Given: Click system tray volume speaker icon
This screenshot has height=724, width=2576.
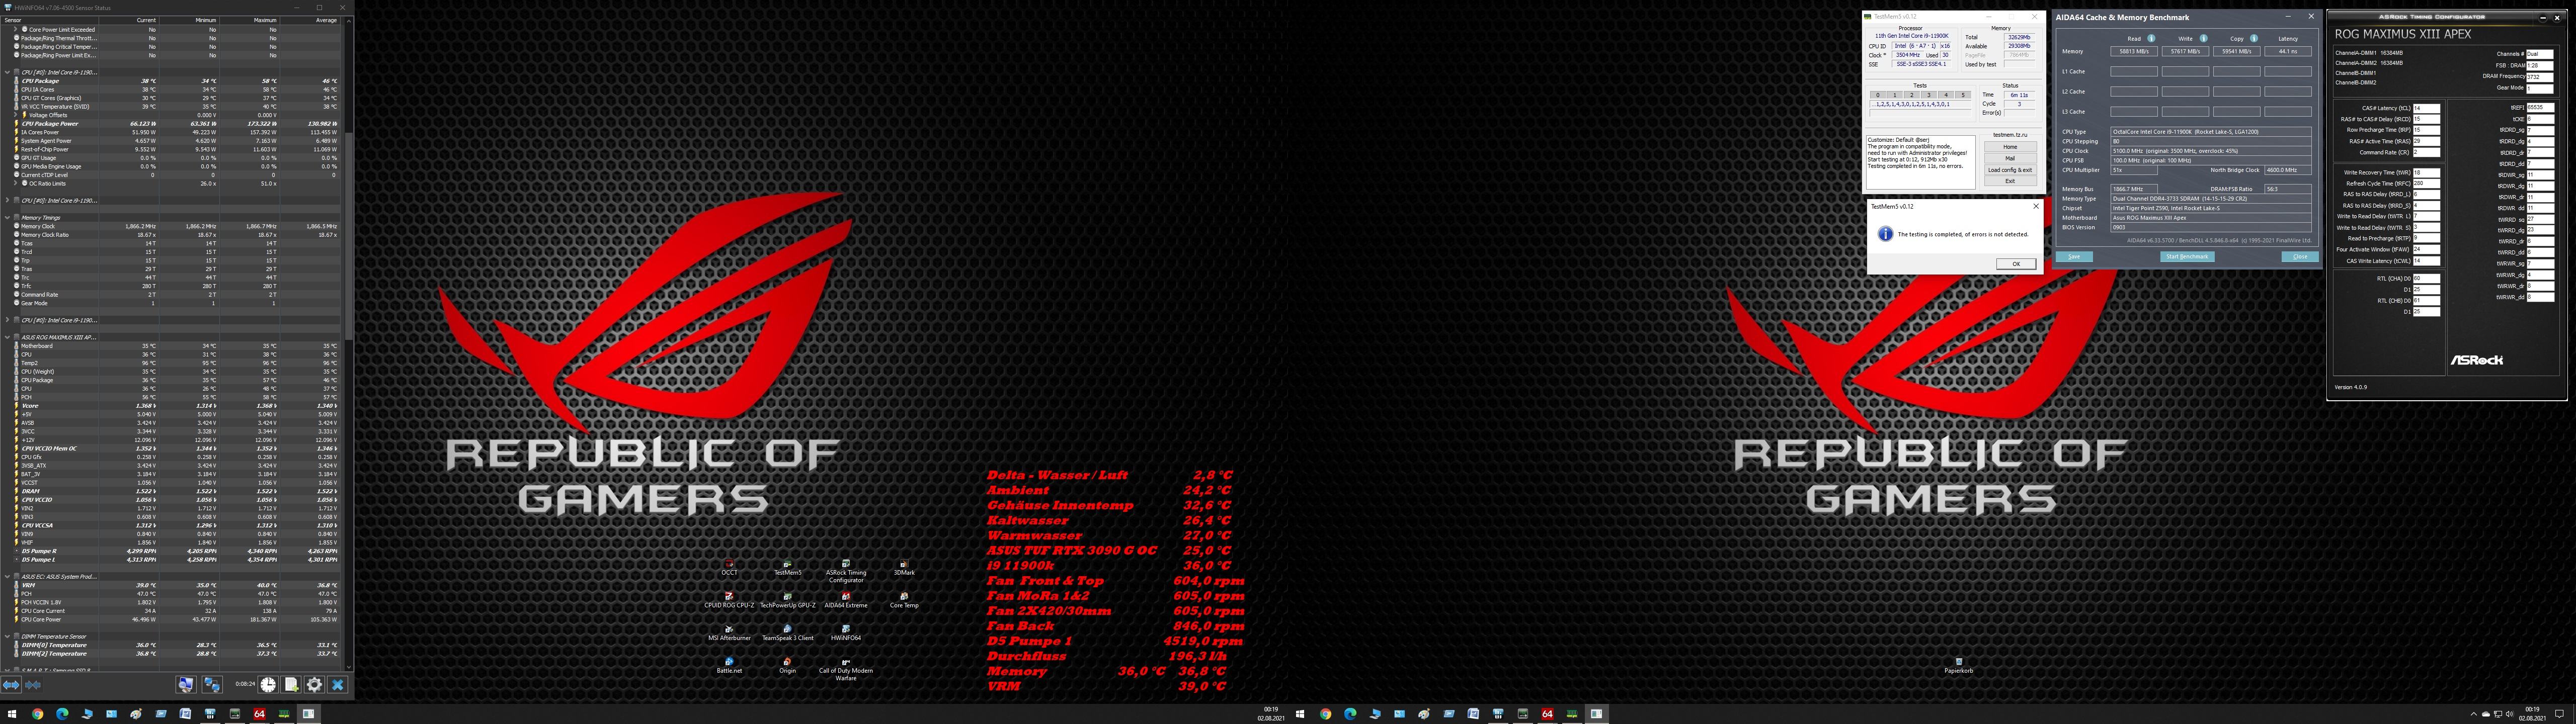Looking at the screenshot, I should pyautogui.click(x=2509, y=714).
